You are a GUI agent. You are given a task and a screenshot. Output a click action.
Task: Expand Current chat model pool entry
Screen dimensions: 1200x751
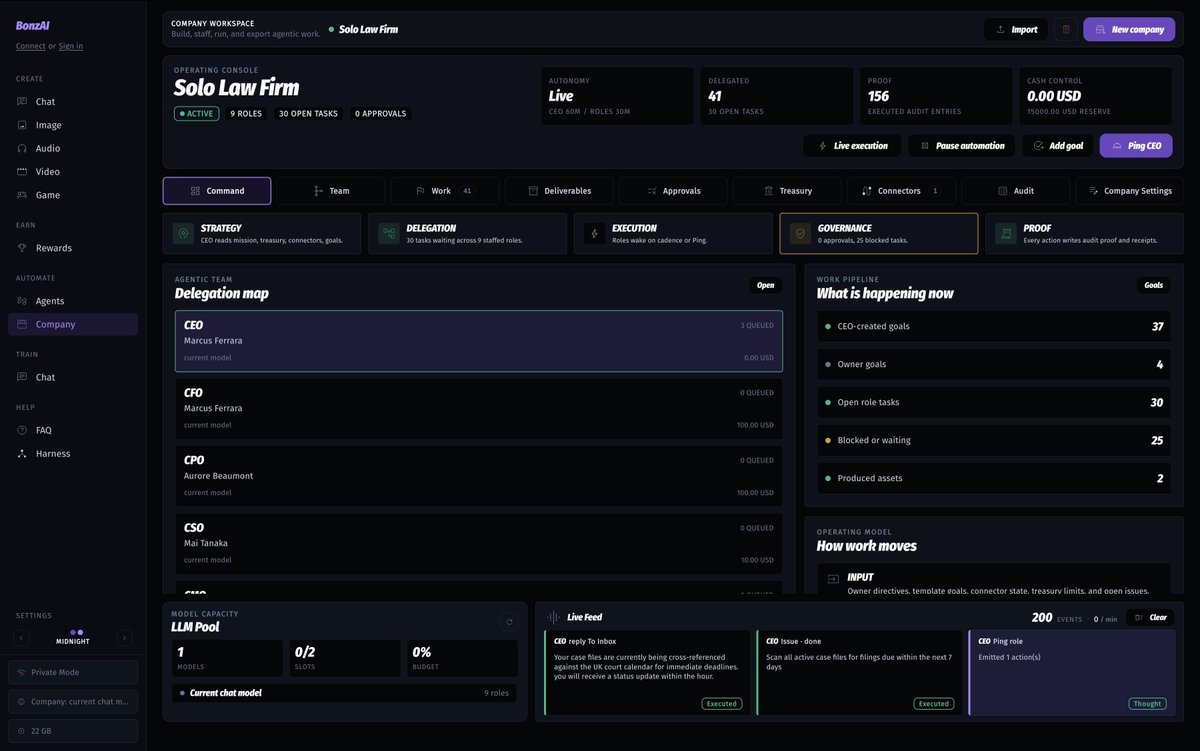[x=345, y=693]
